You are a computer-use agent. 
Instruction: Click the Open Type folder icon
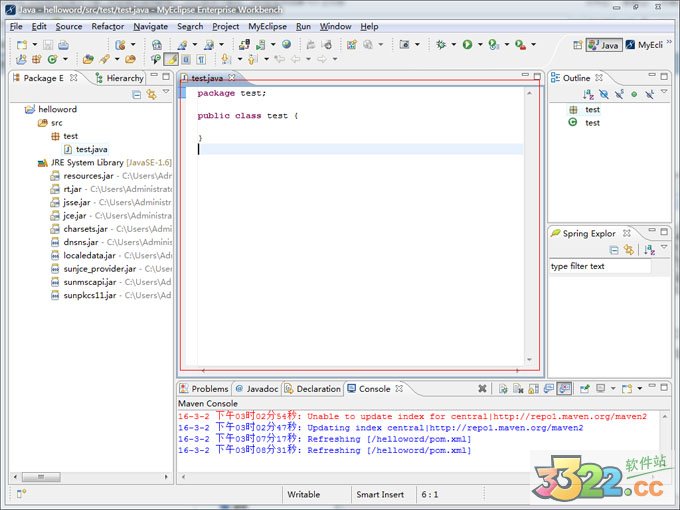(x=88, y=59)
